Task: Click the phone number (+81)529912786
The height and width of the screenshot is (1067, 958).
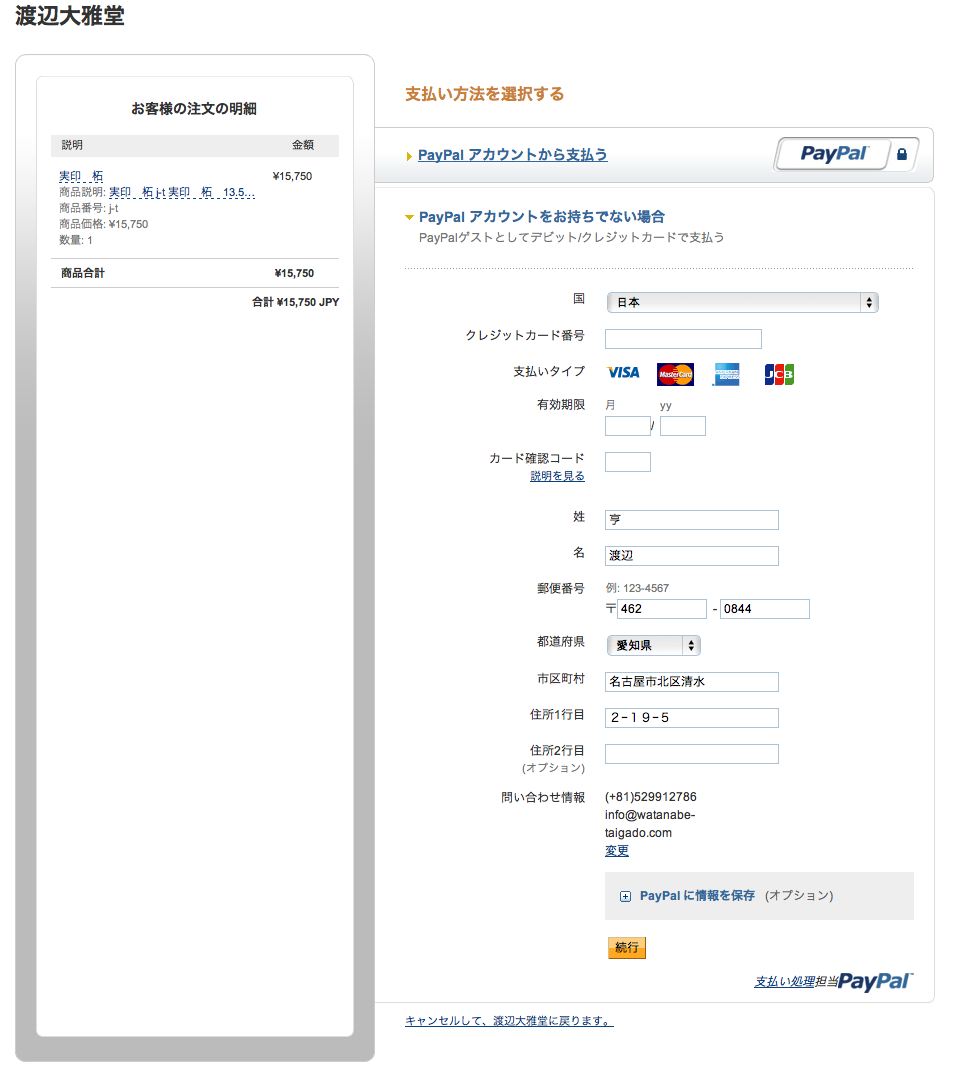Action: (x=650, y=797)
